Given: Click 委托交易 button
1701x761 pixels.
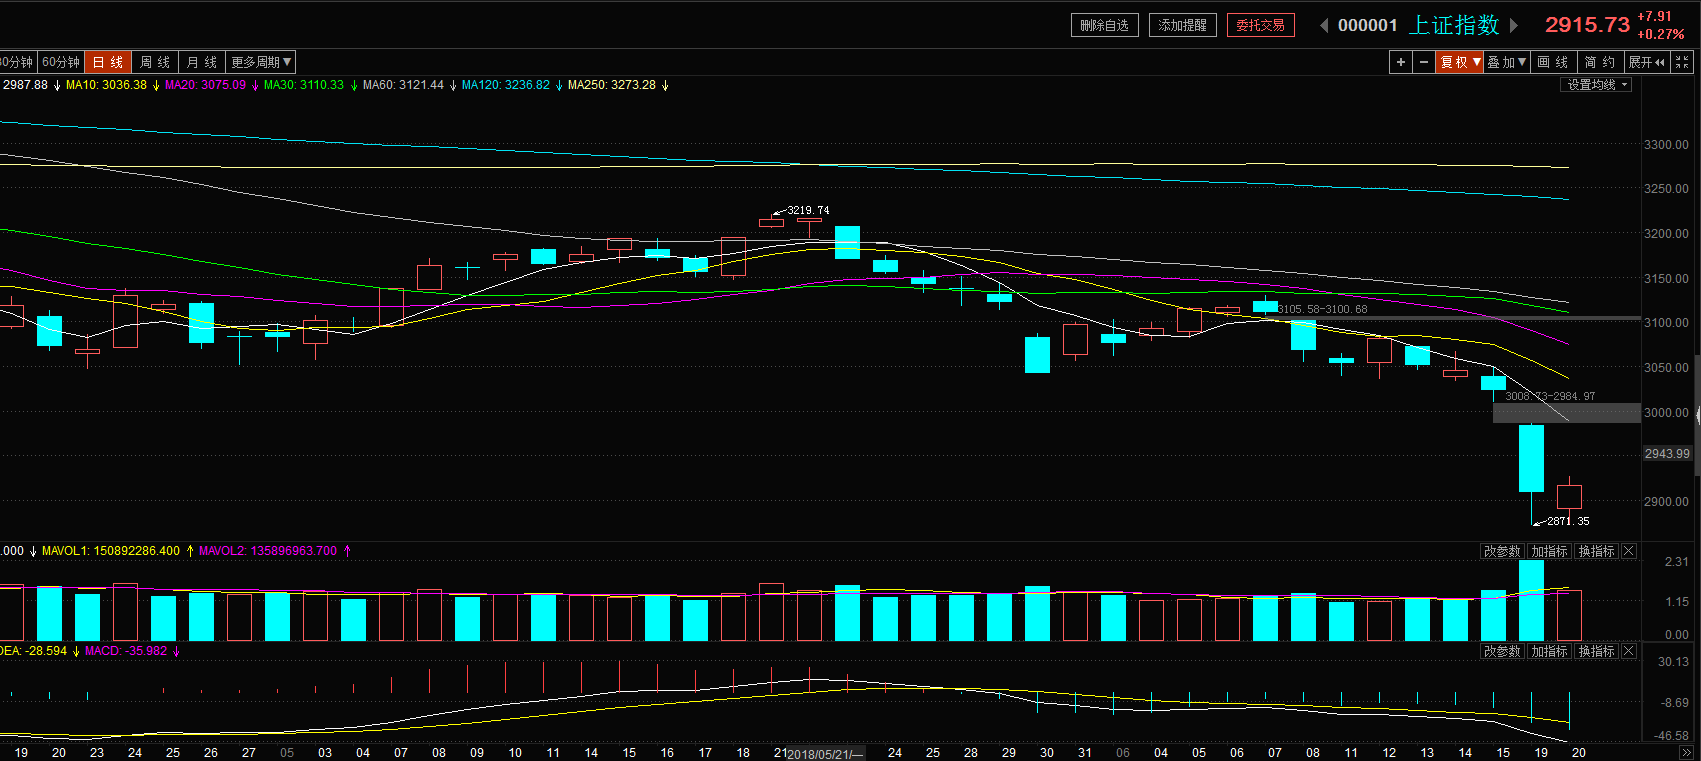Looking at the screenshot, I should tap(1260, 25).
